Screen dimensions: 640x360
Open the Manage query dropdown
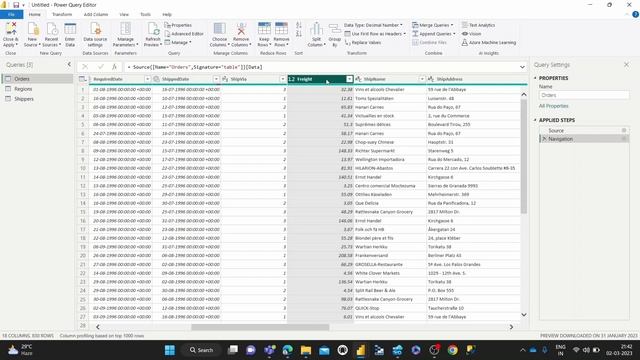(178, 42)
